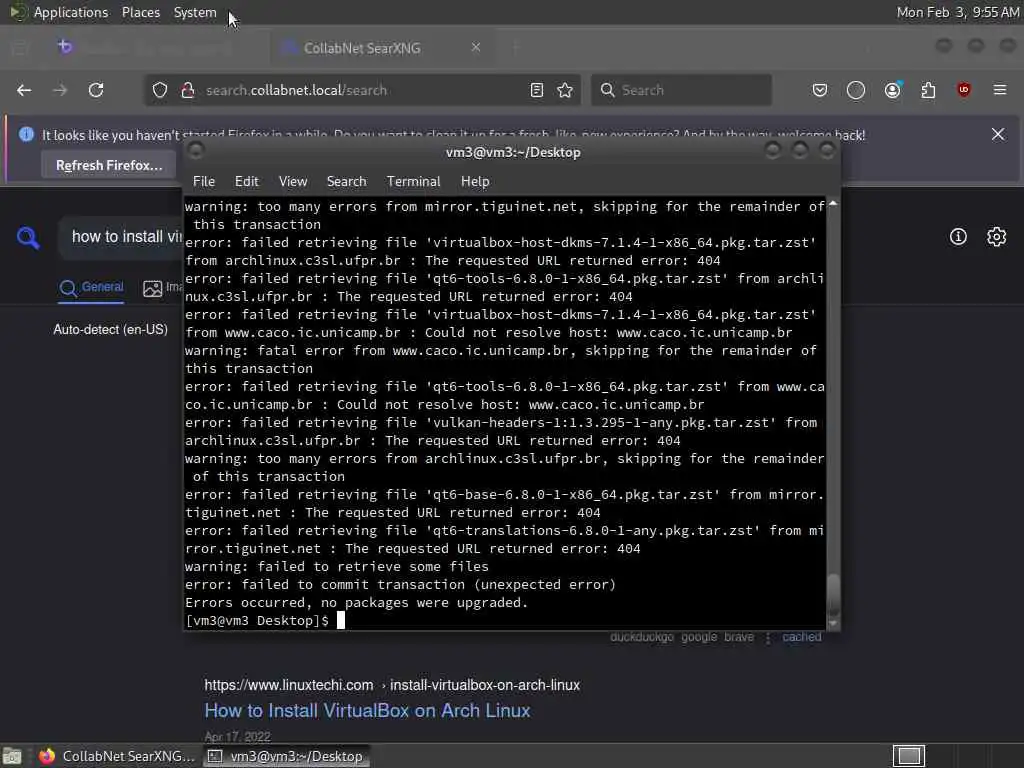Click the Apr 17, 2022 result date
This screenshot has height=768, width=1024.
tap(238, 737)
